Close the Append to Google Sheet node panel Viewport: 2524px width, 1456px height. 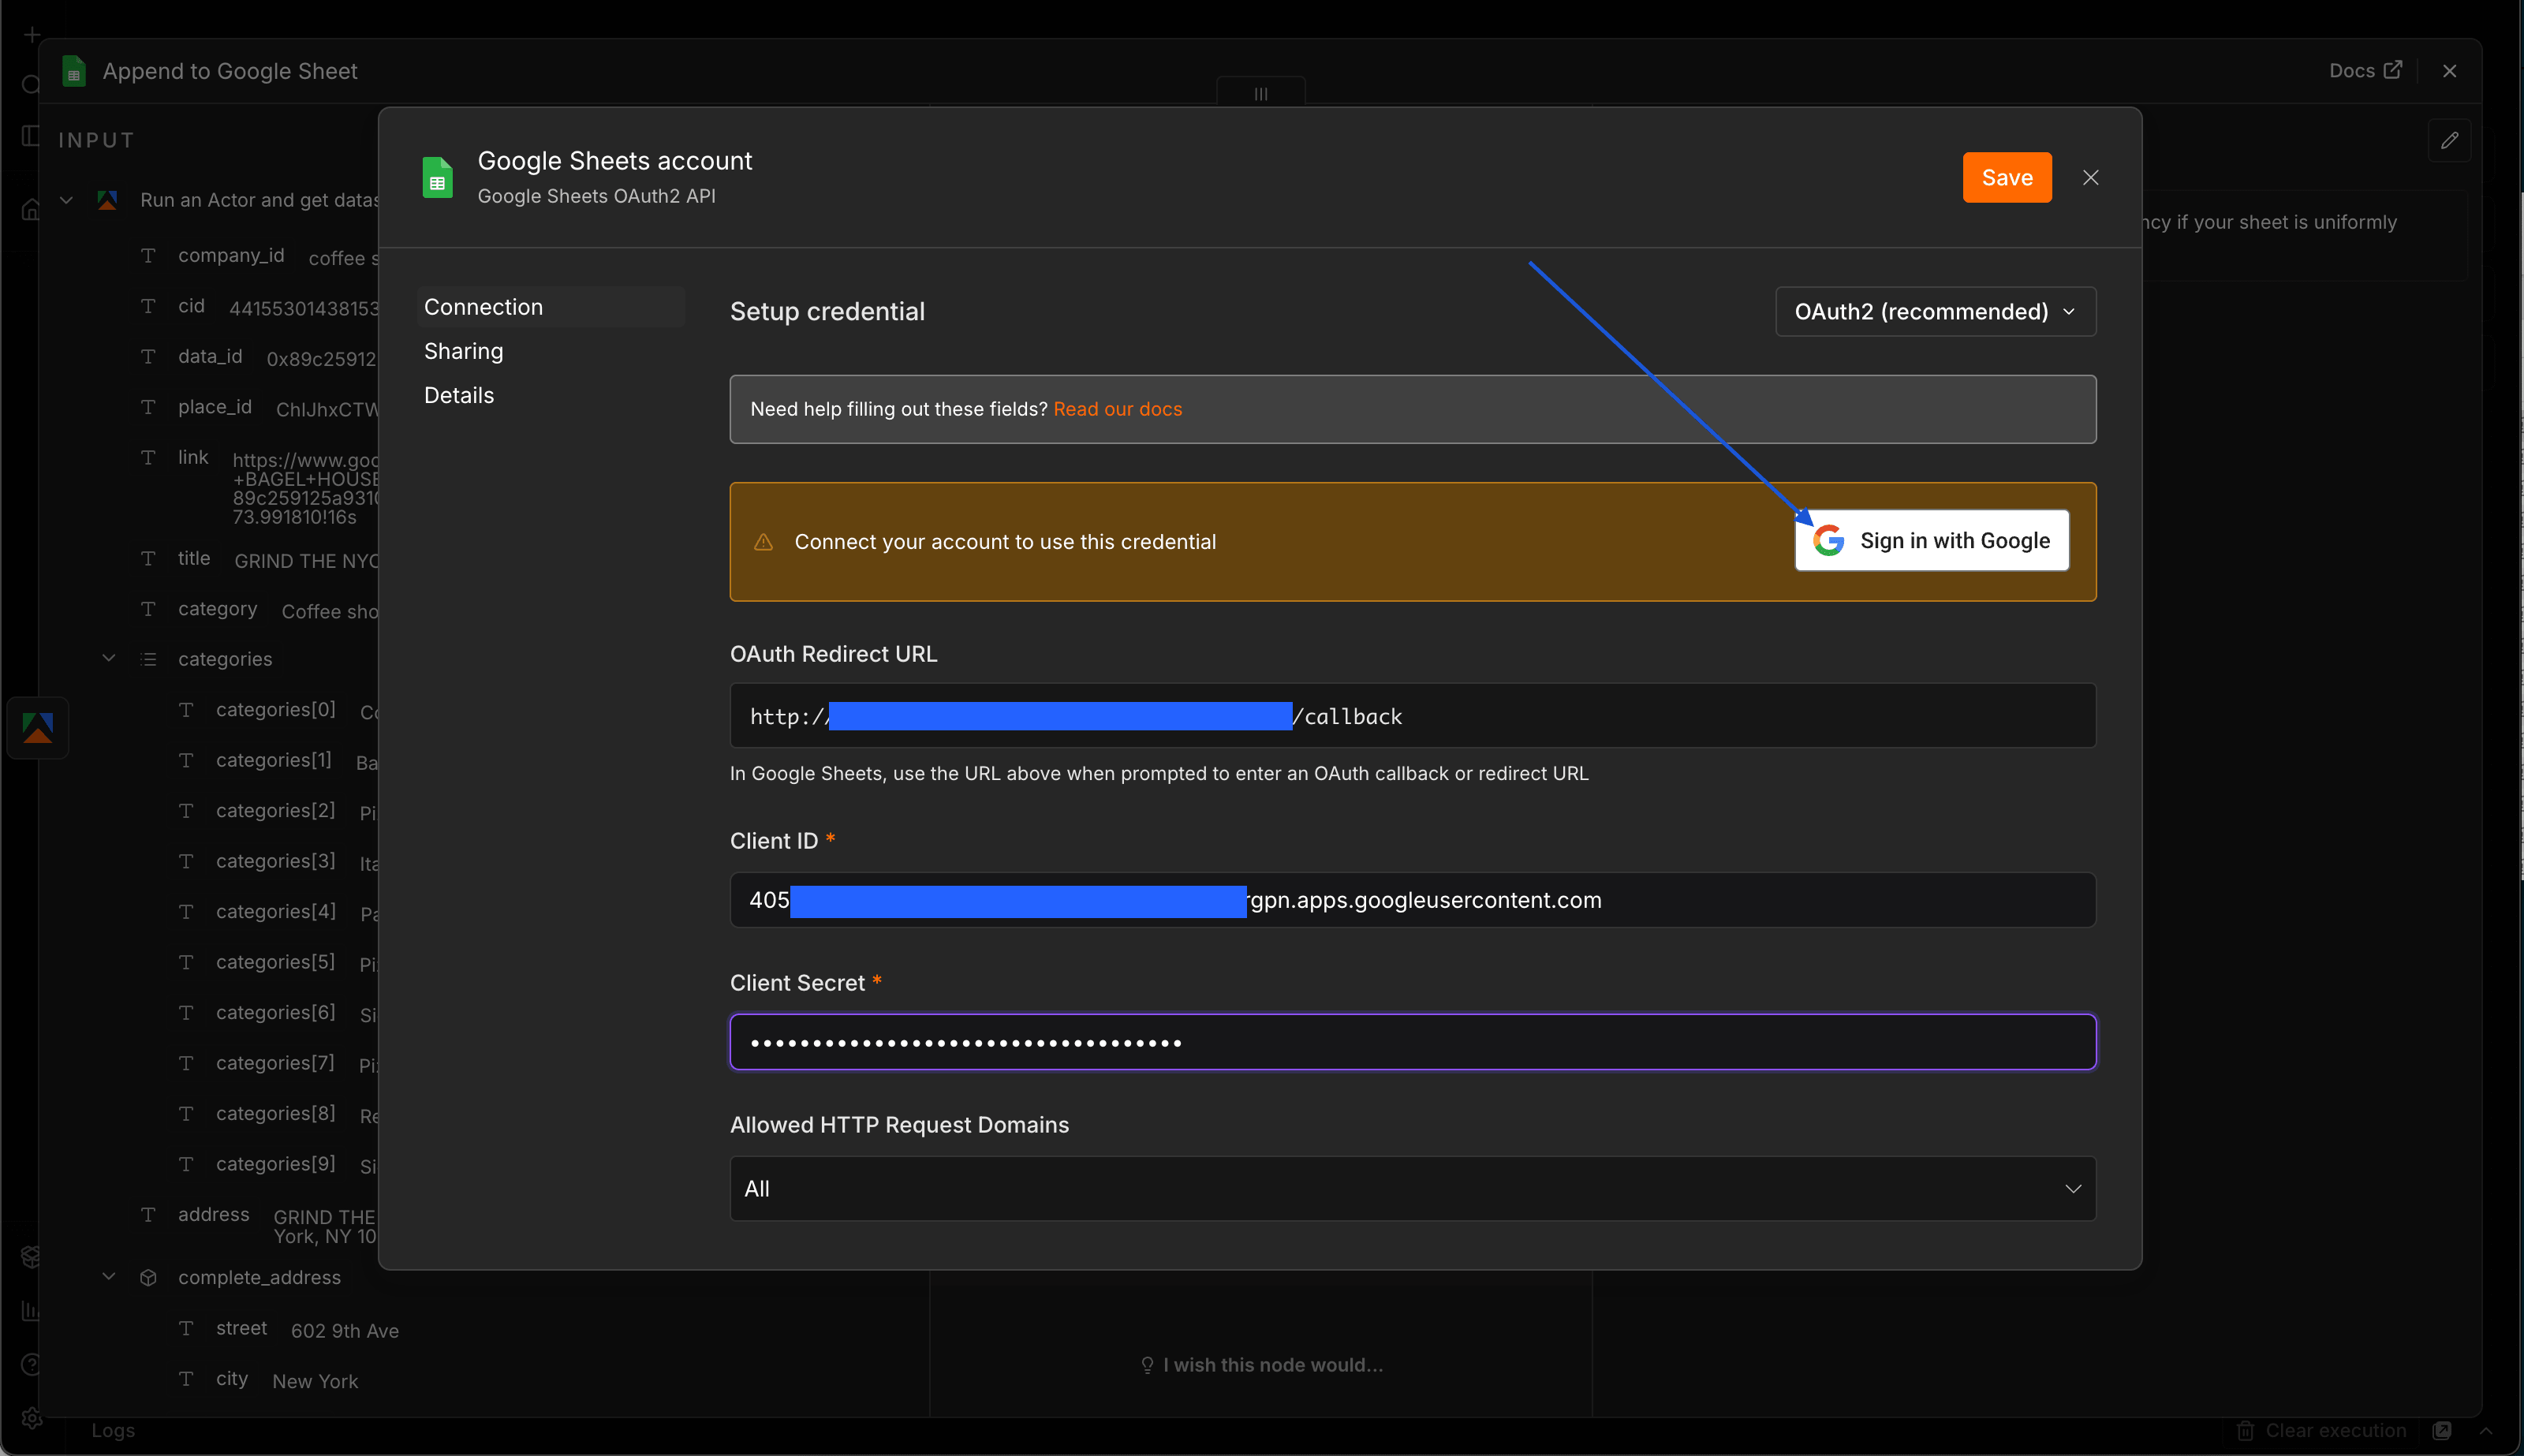pyautogui.click(x=2449, y=71)
